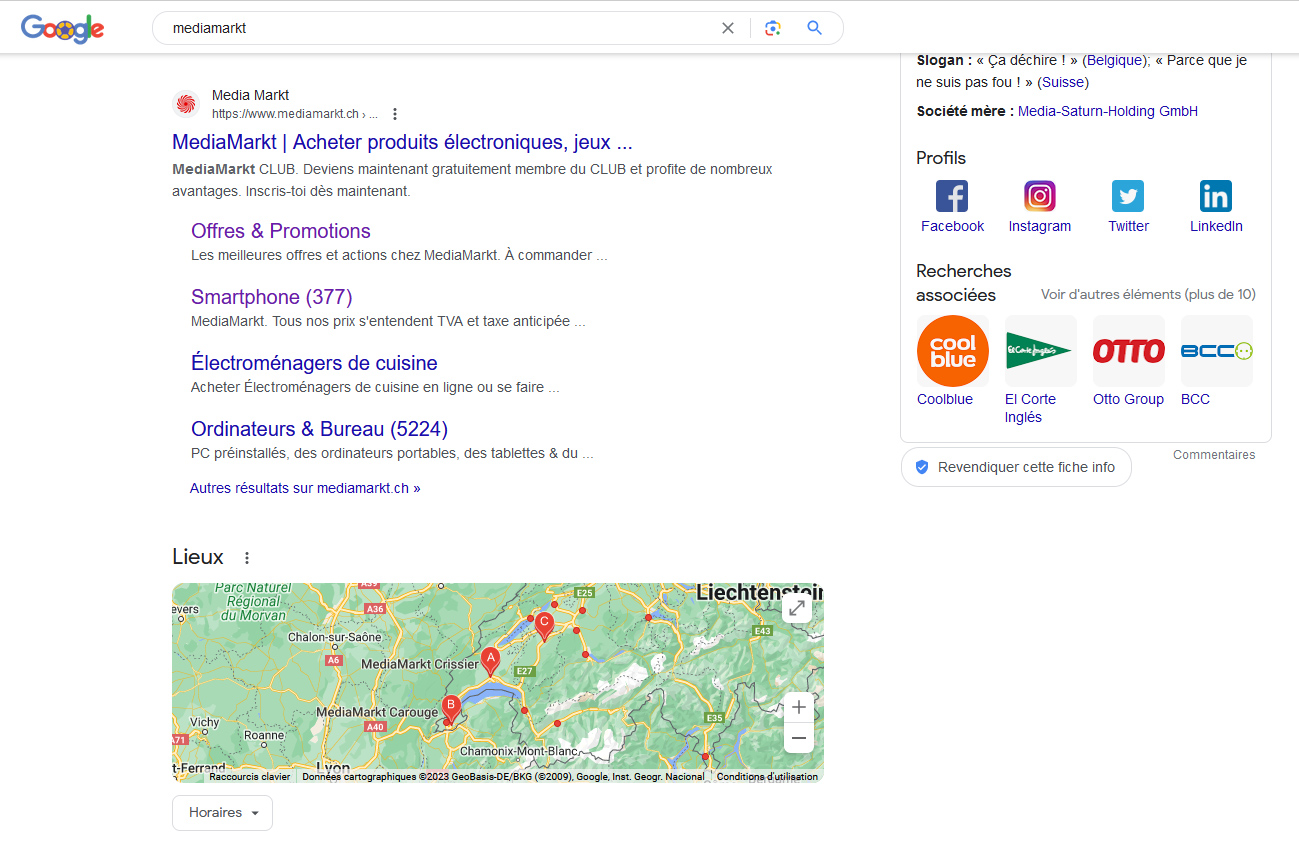Zoom in on the map
1299x846 pixels.
point(798,708)
